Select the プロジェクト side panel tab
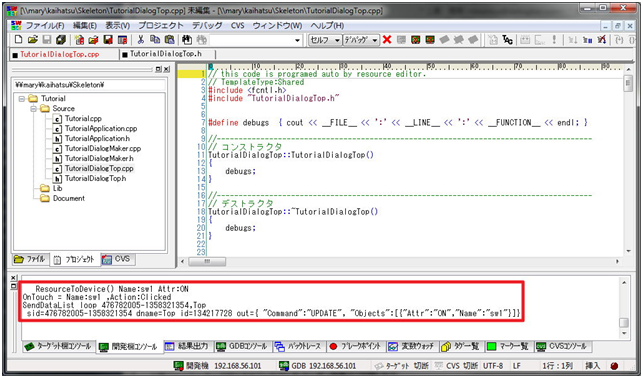Screen dimensions: 643x378 (x=74, y=260)
